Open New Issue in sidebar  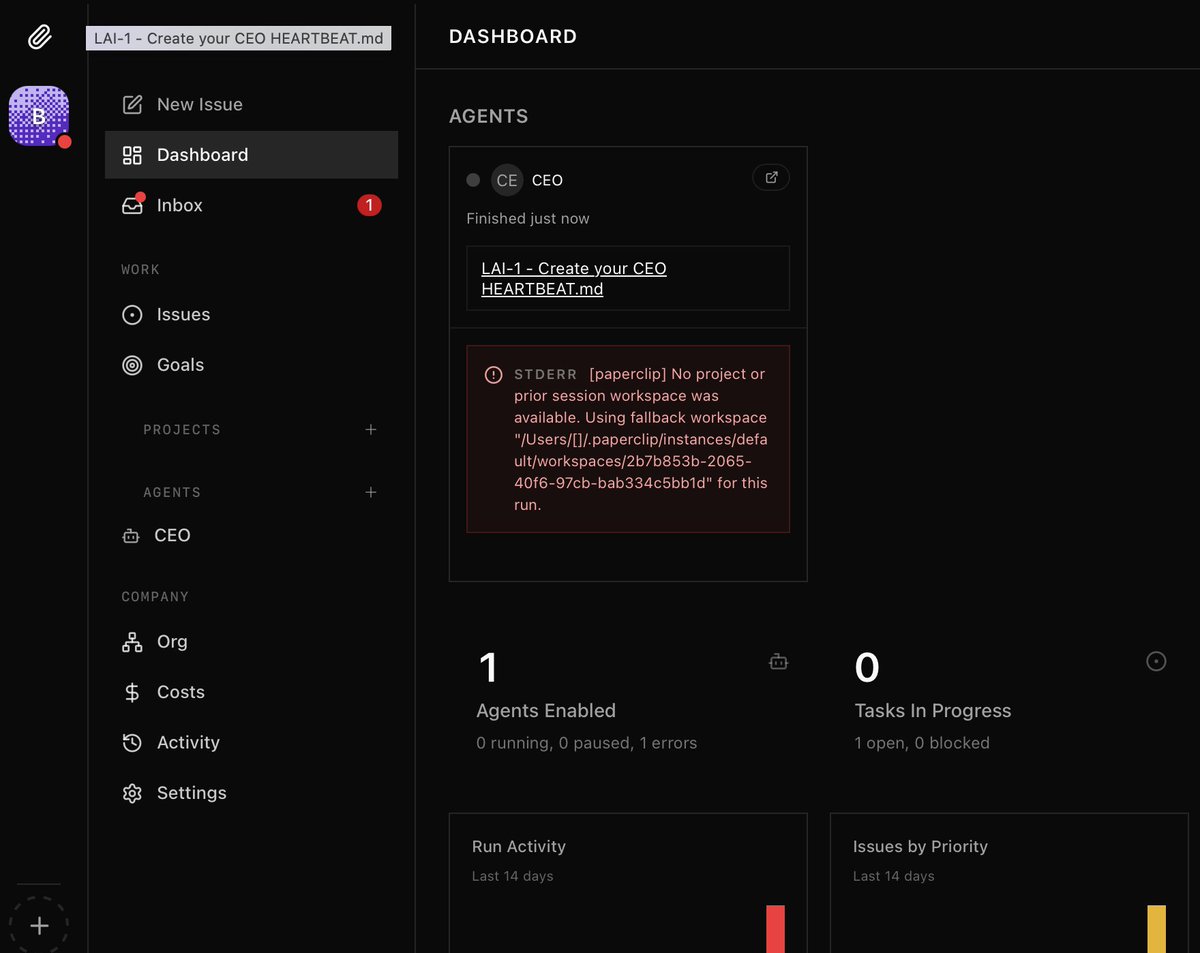251,104
